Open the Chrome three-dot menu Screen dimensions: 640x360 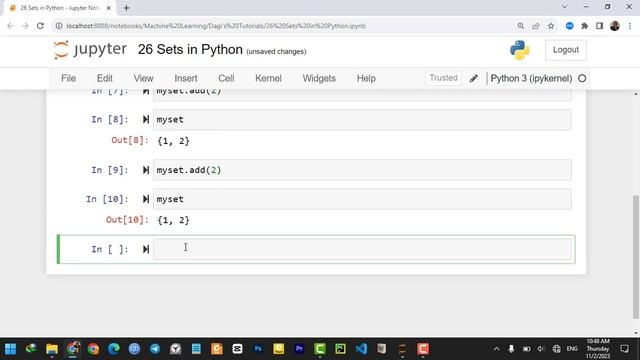630,26
